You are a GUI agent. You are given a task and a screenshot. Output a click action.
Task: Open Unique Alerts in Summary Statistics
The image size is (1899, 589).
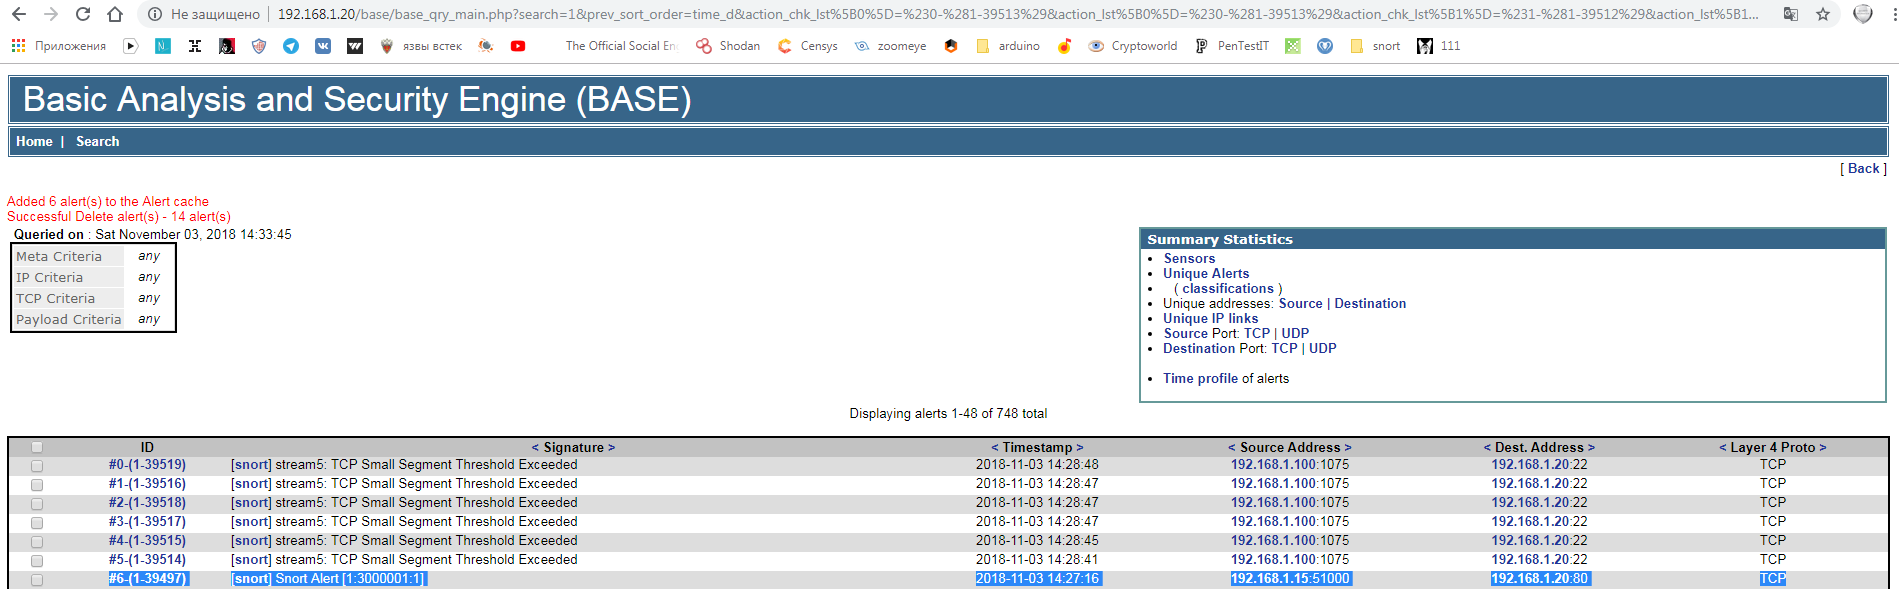coord(1205,274)
